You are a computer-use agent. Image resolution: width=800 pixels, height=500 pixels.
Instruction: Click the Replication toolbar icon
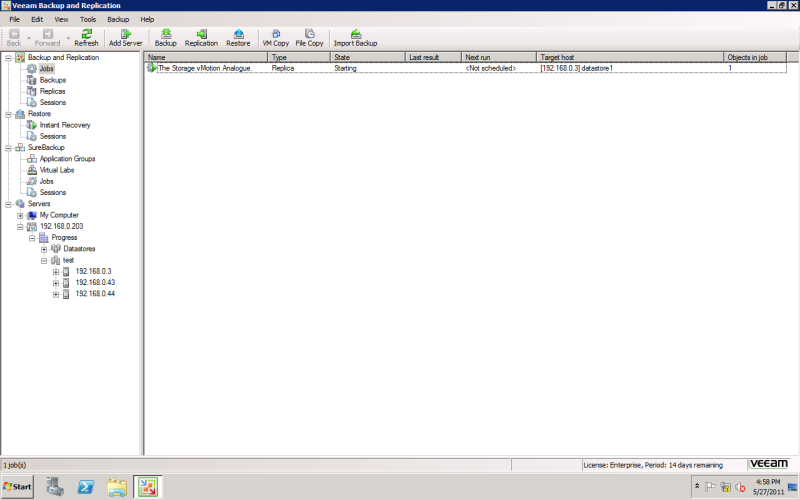201,34
